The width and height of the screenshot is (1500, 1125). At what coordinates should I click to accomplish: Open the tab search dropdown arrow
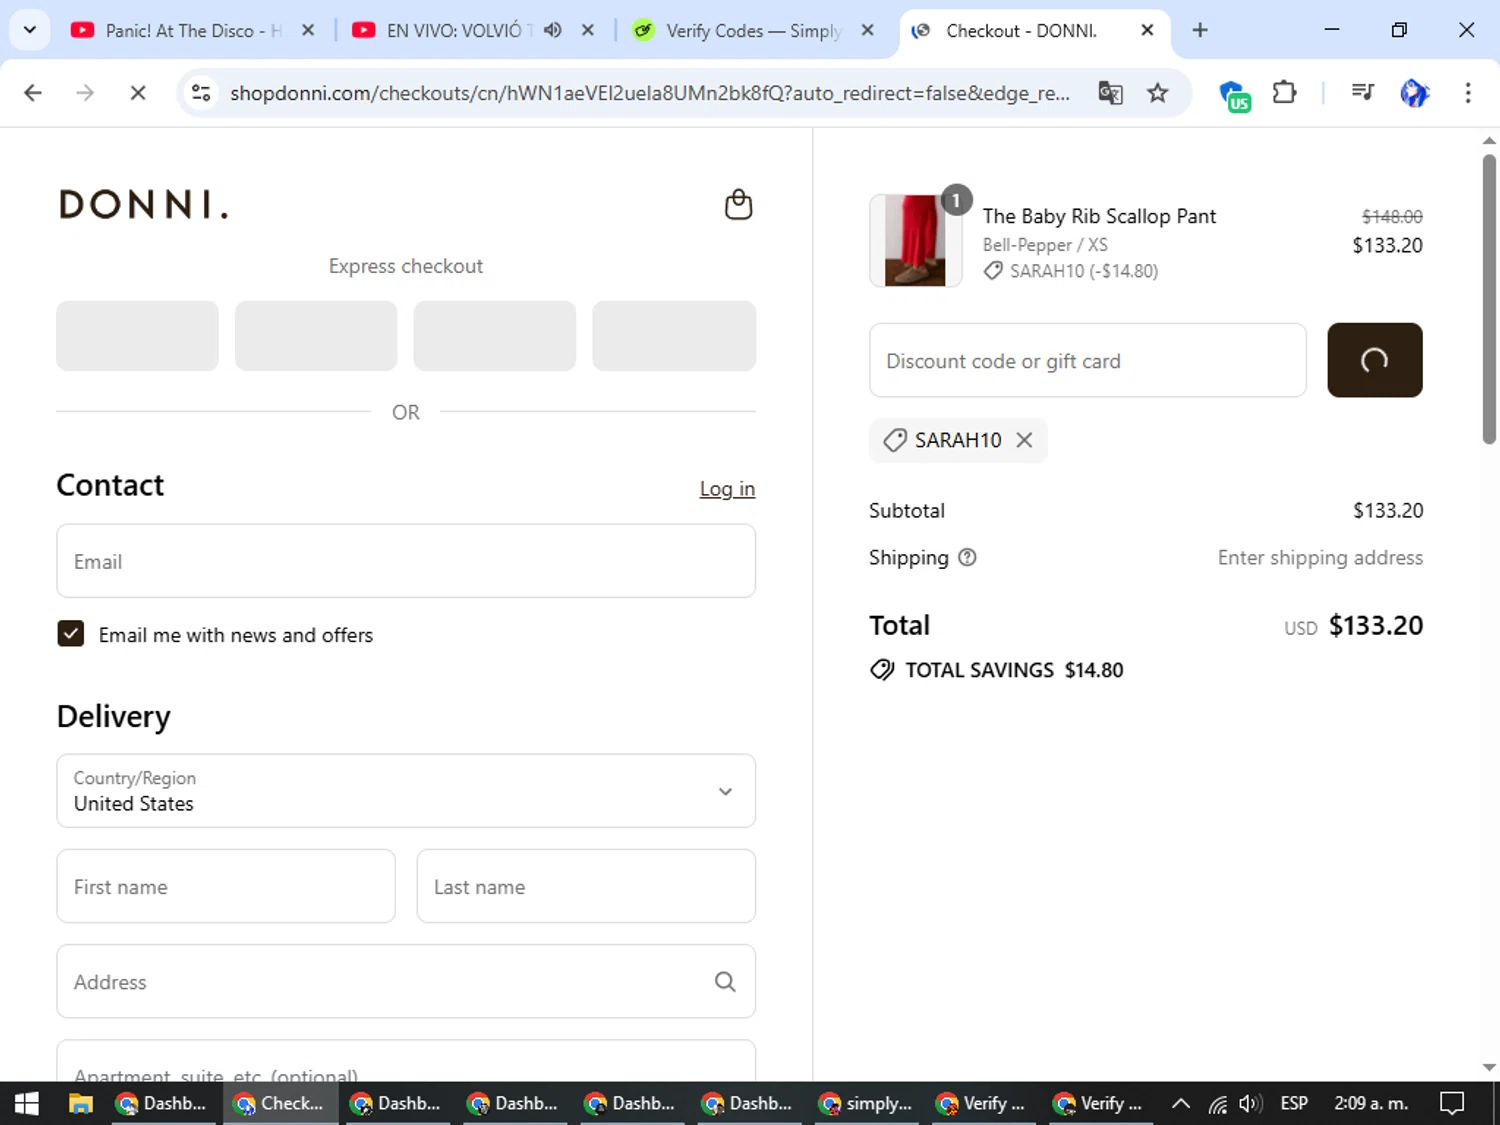(x=30, y=30)
